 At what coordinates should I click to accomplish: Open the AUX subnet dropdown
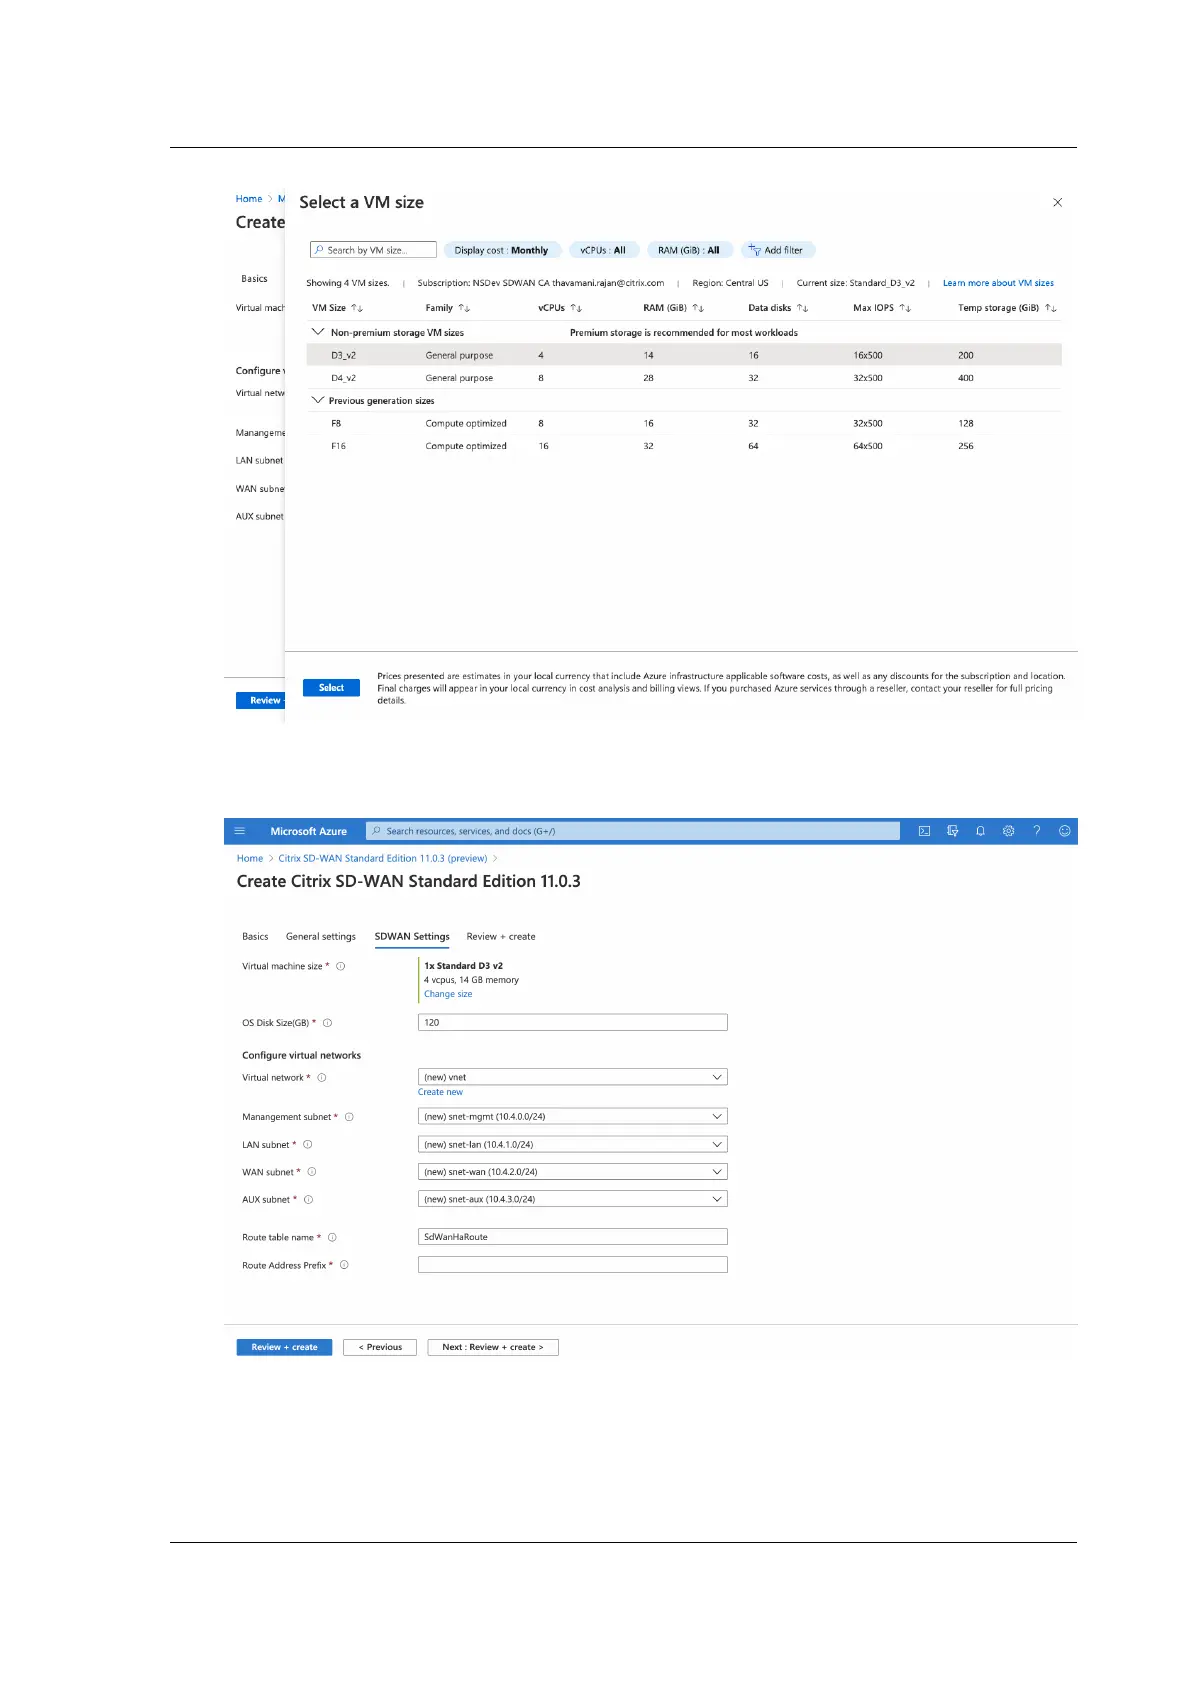point(572,1199)
